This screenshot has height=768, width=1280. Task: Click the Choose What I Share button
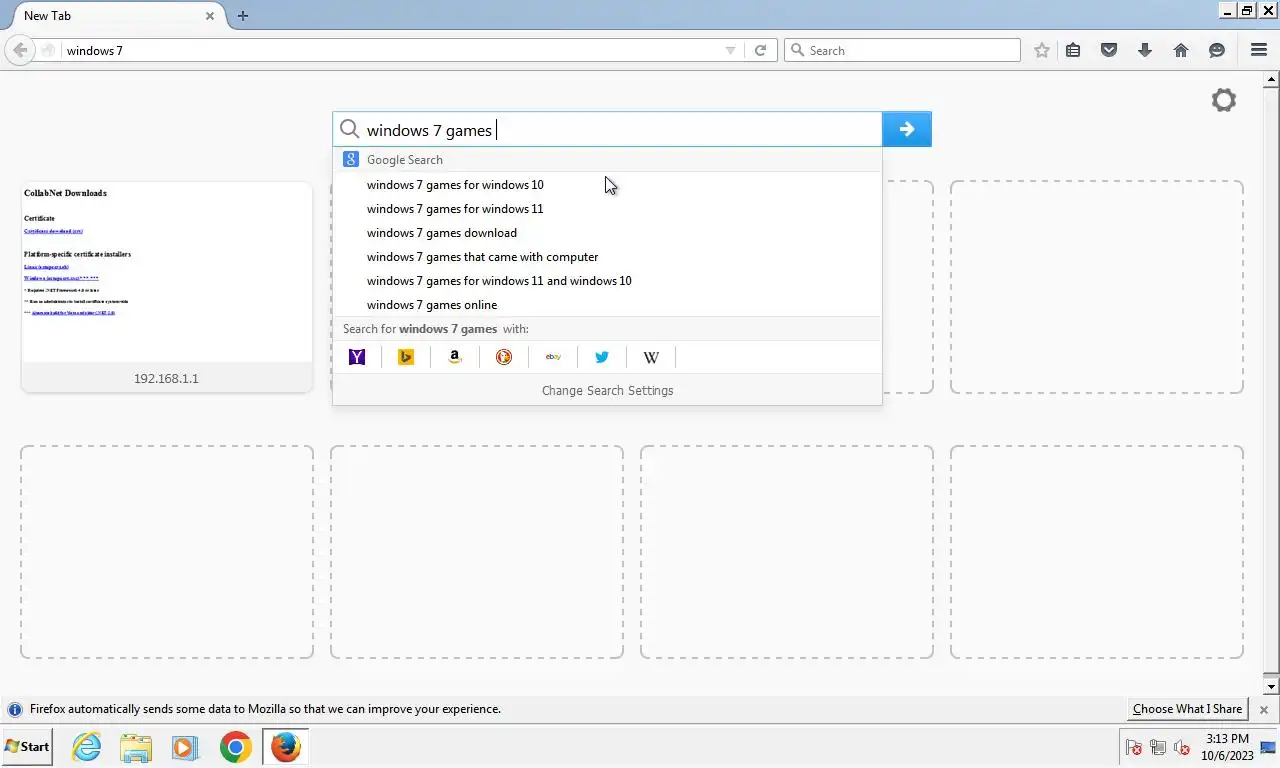point(1187,709)
